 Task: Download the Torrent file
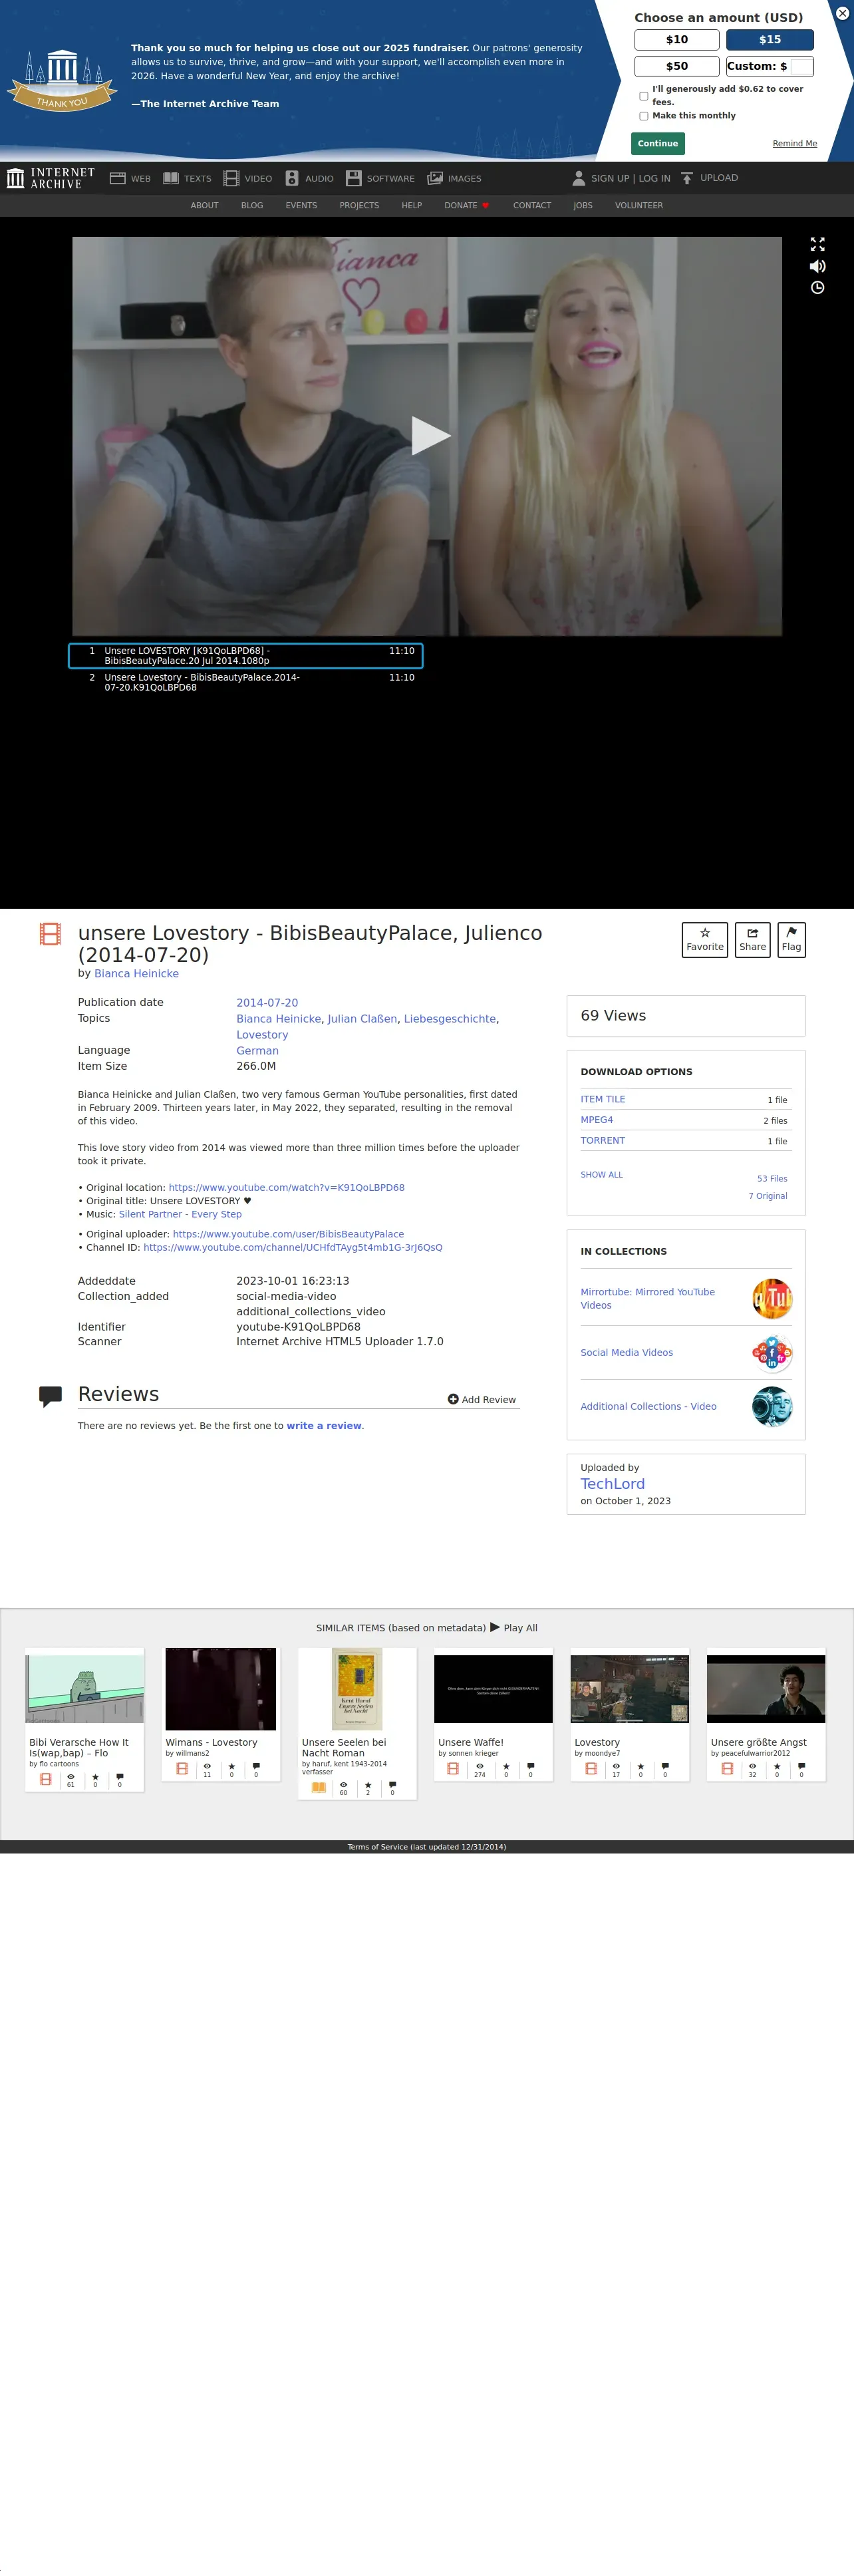603,1140
